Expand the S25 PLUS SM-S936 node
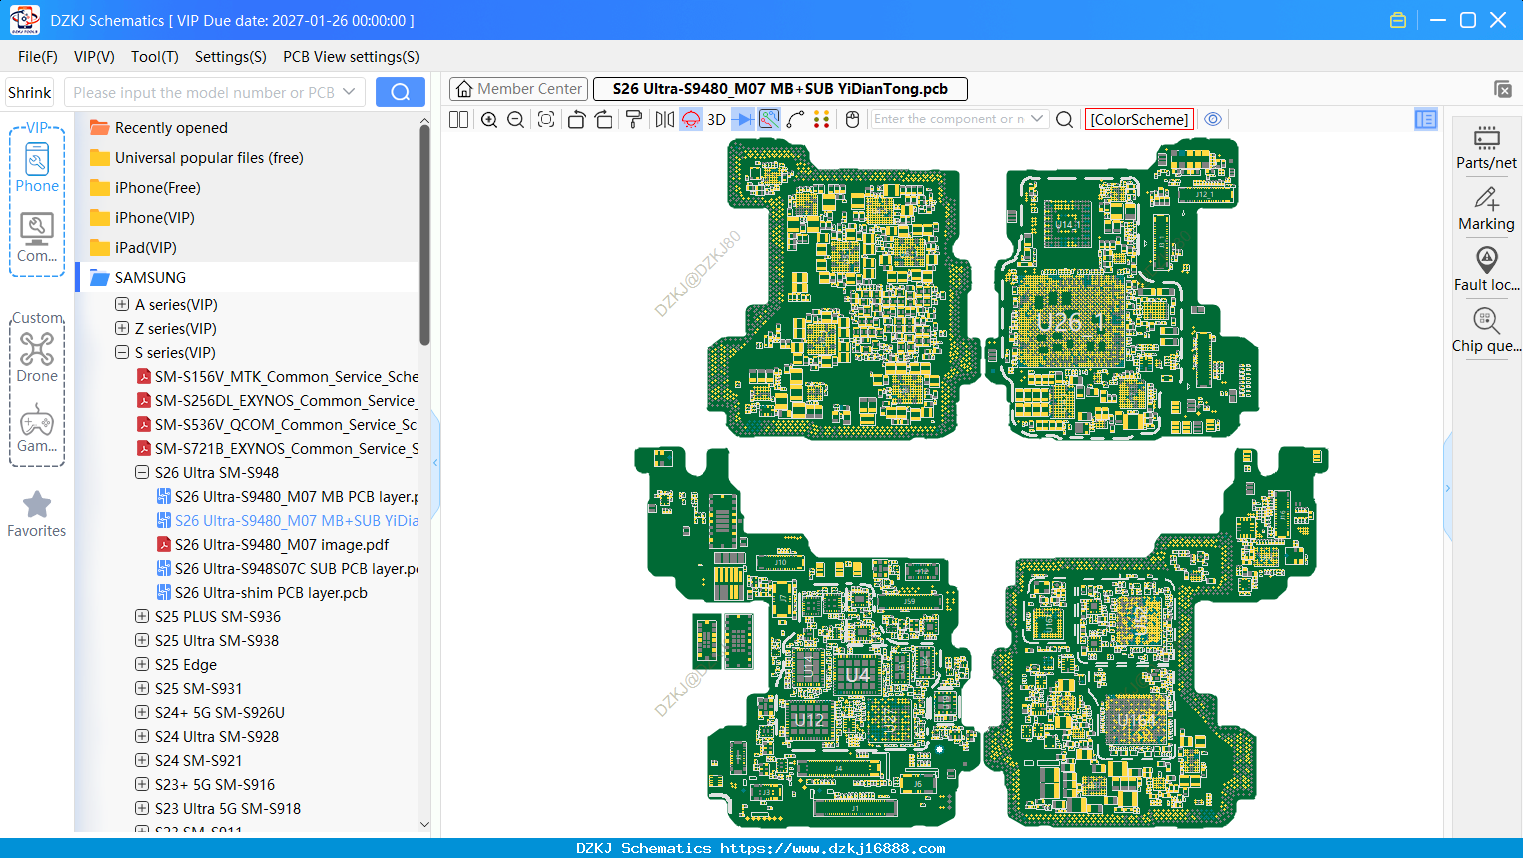 [x=142, y=616]
